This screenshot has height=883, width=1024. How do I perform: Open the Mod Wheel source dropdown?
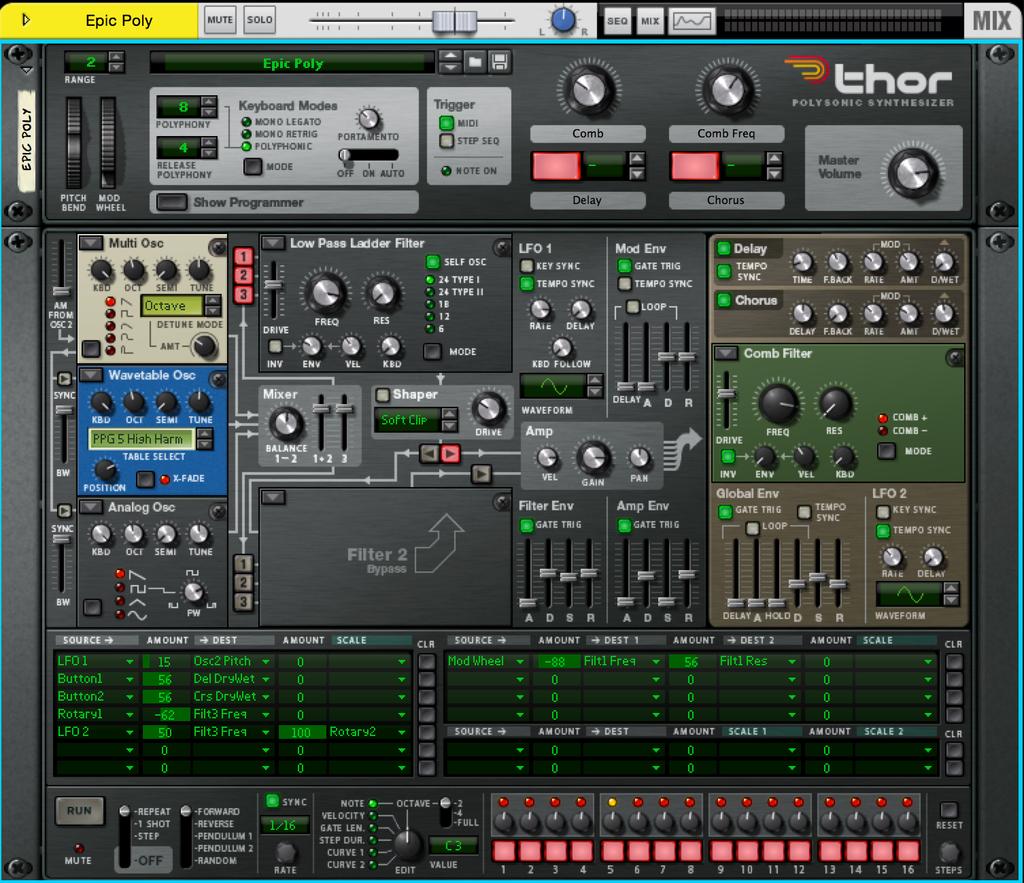point(520,662)
